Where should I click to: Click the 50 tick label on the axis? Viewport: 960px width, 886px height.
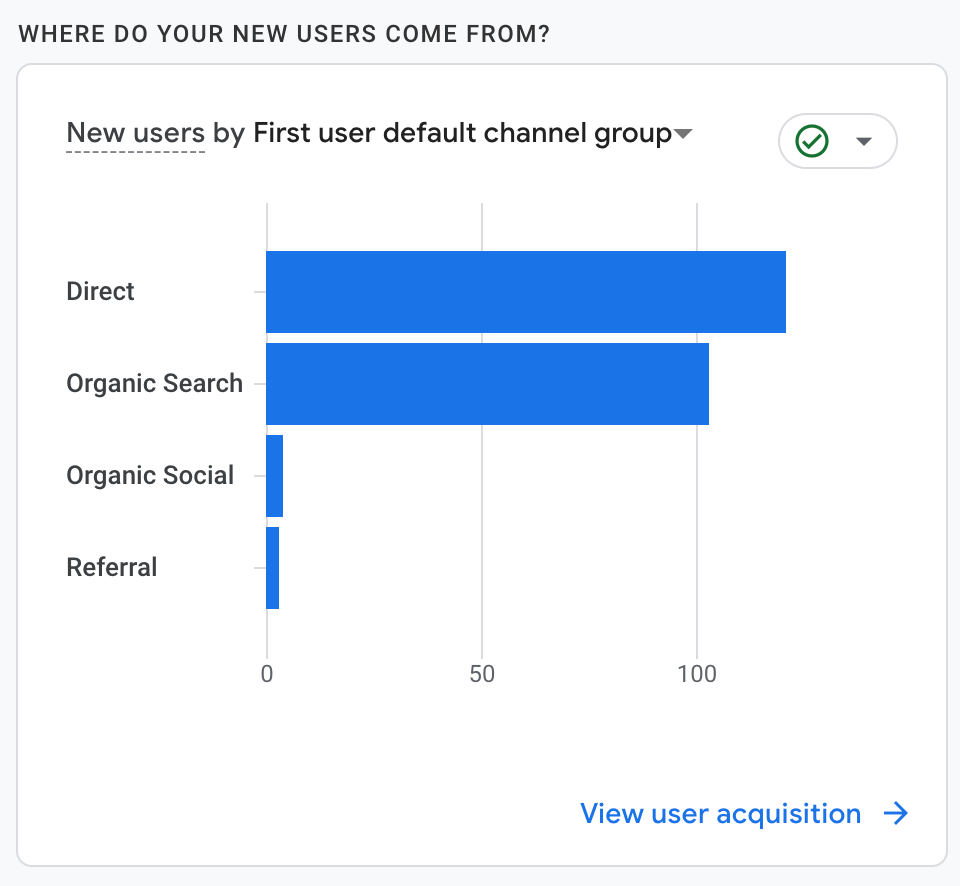482,674
